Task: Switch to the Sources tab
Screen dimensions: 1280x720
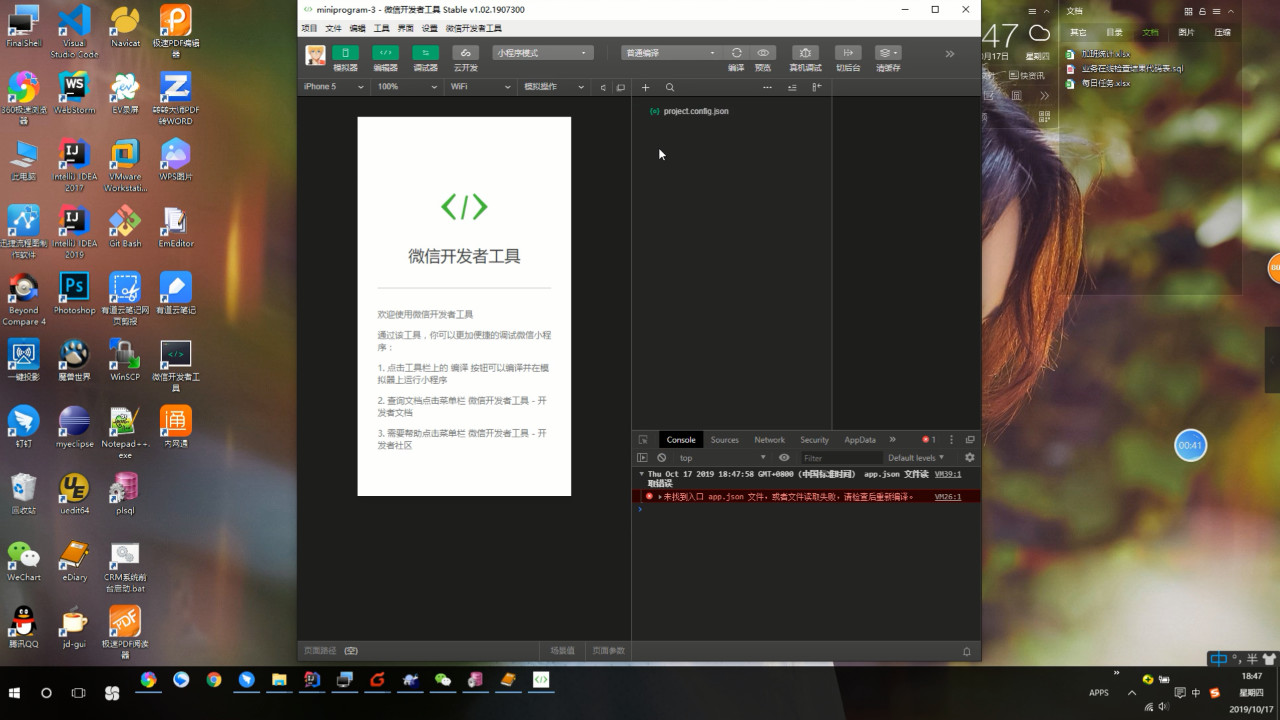Action: (725, 440)
